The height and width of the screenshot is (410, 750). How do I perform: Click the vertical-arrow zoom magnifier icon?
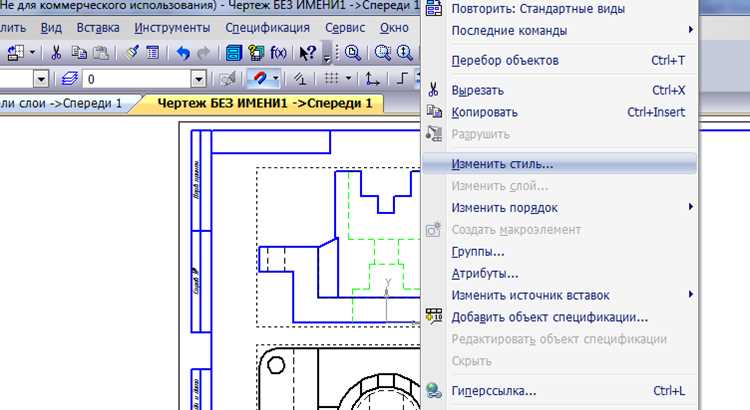click(405, 53)
